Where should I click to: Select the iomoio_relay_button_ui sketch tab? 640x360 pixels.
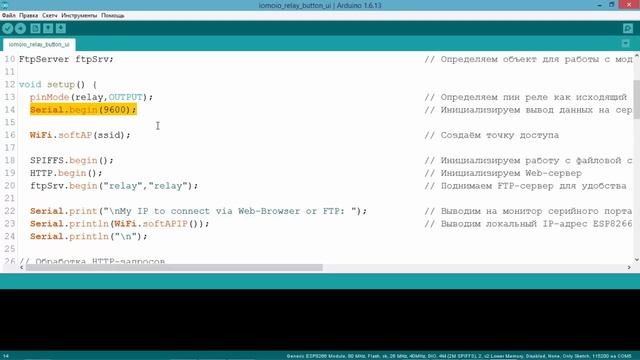pyautogui.click(x=39, y=44)
